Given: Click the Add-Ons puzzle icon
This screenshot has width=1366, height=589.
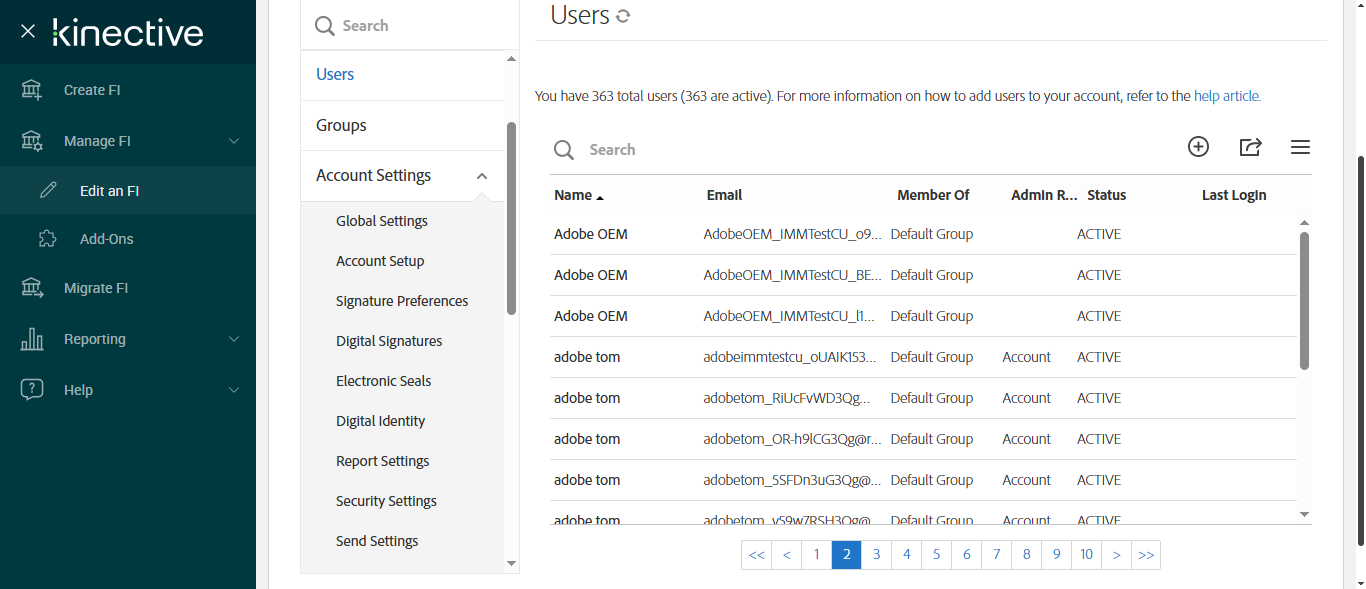Looking at the screenshot, I should [48, 239].
